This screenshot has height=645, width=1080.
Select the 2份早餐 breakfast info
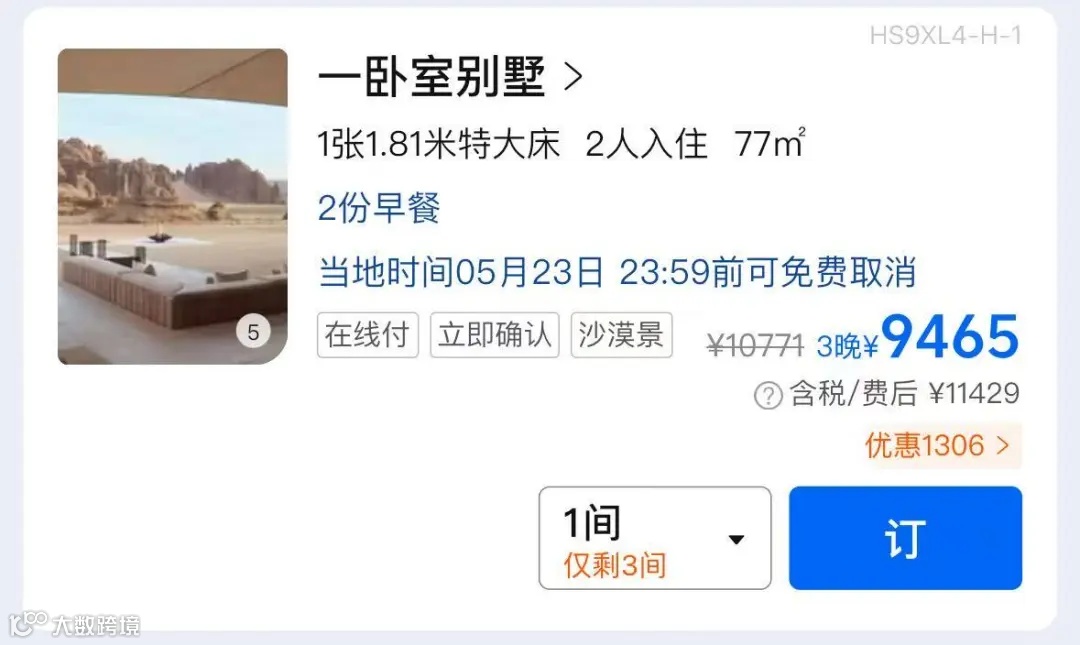(379, 208)
